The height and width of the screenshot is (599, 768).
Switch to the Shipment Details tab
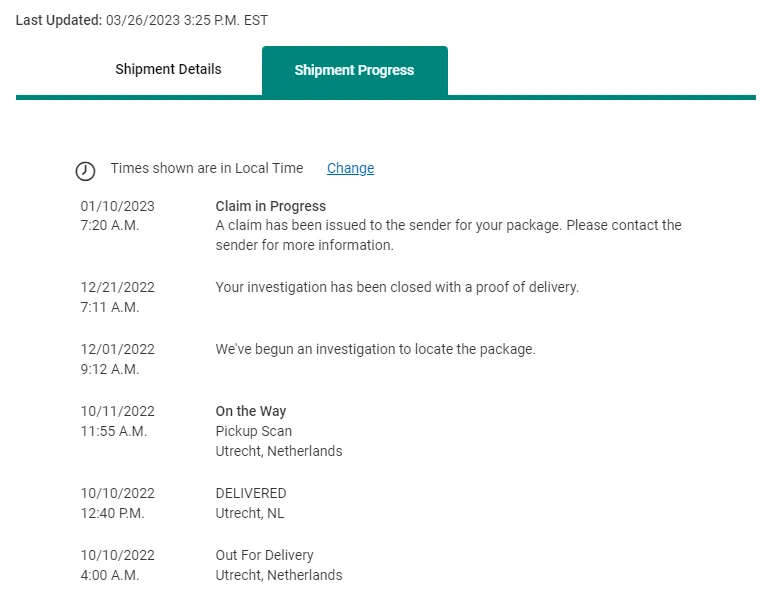click(x=168, y=70)
